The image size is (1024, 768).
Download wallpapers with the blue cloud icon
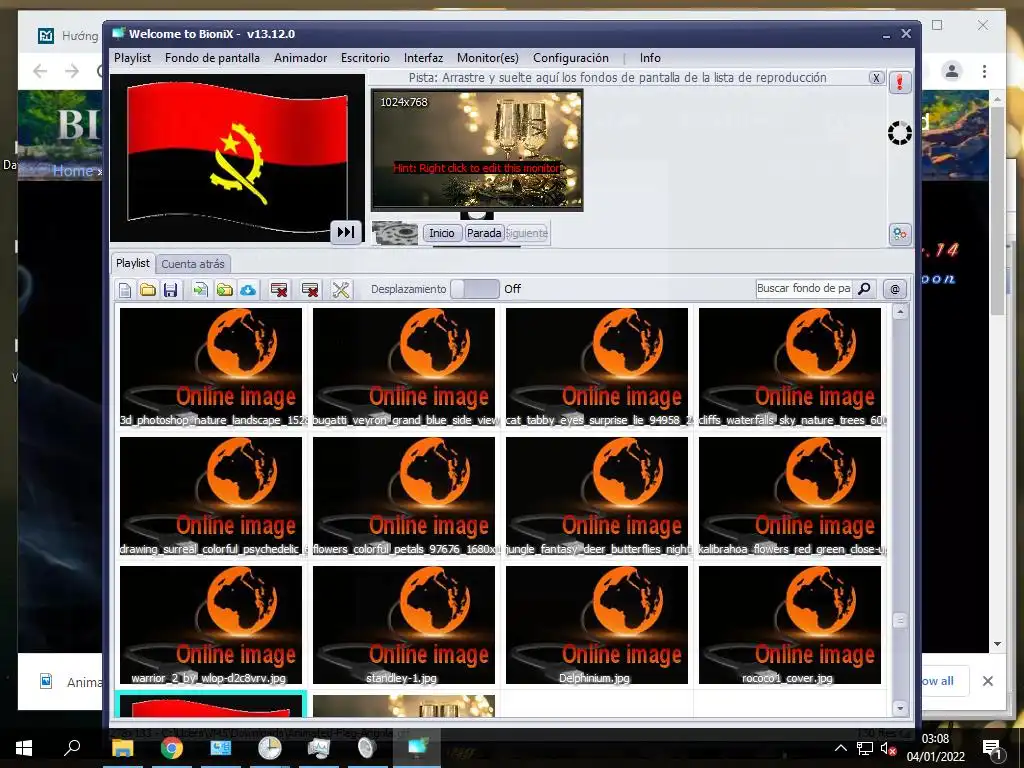(248, 289)
